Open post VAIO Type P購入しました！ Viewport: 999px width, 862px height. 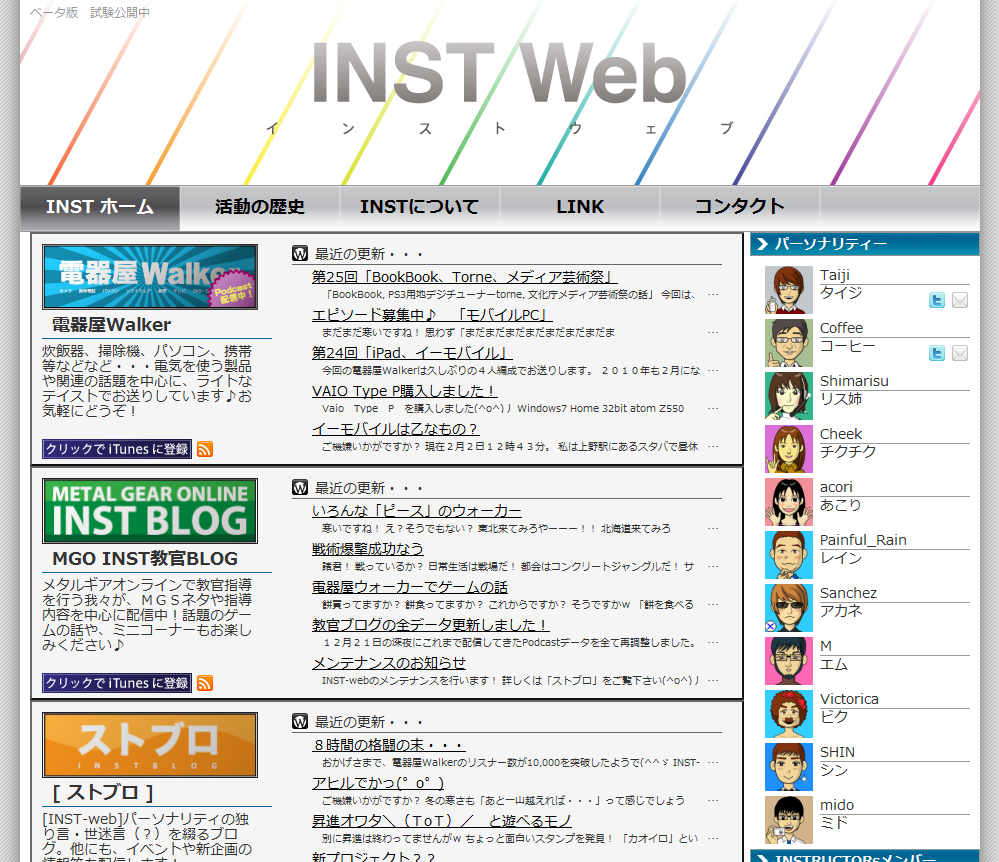[x=404, y=391]
